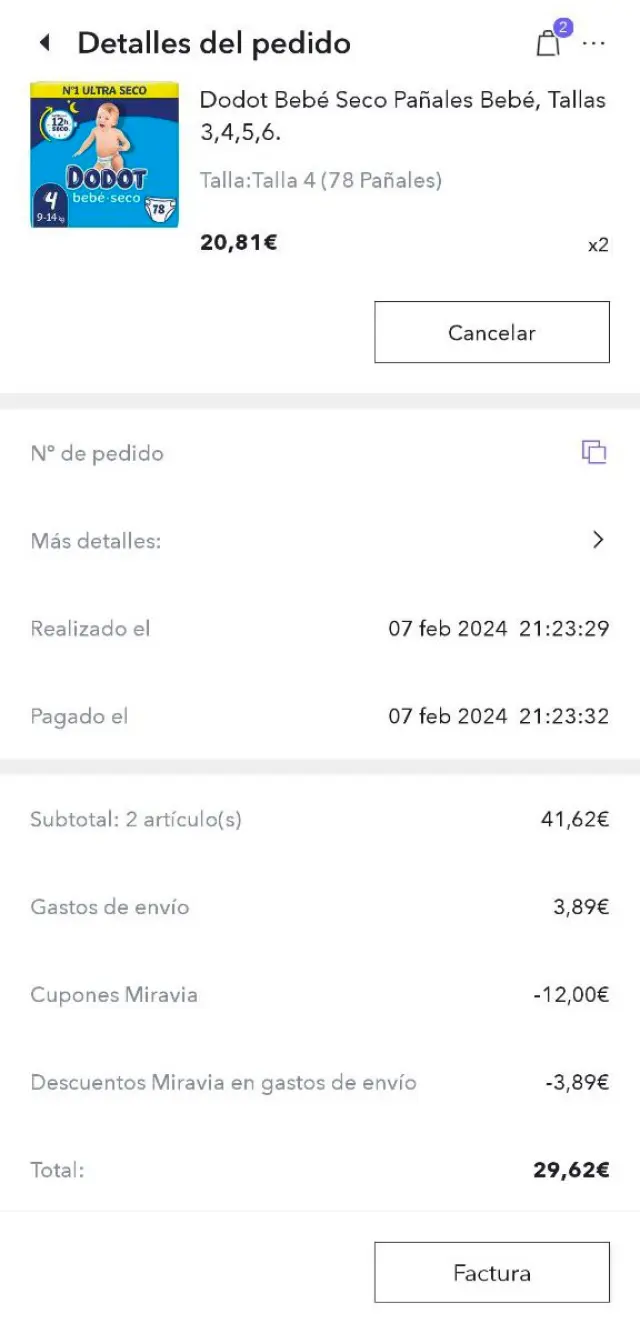640x1324 pixels.
Task: Open the Factura invoice button
Action: tap(491, 1272)
